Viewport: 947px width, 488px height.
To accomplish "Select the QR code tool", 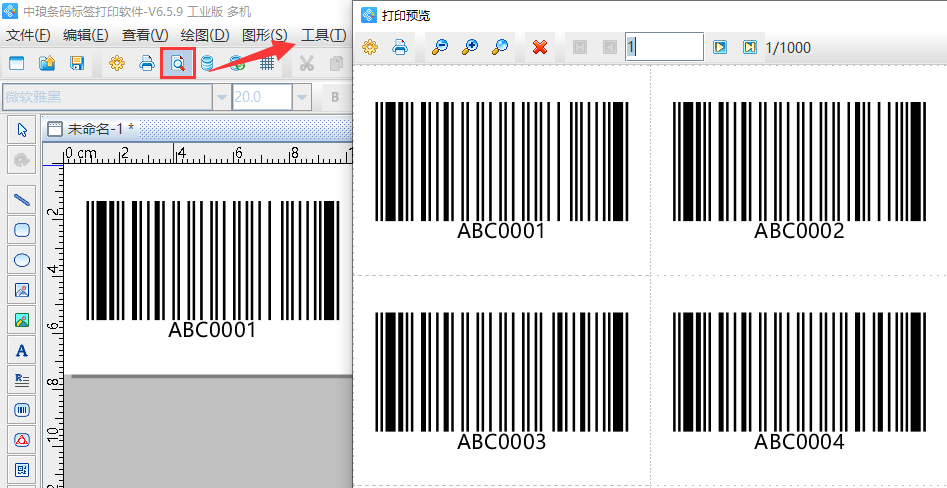I will point(22,469).
